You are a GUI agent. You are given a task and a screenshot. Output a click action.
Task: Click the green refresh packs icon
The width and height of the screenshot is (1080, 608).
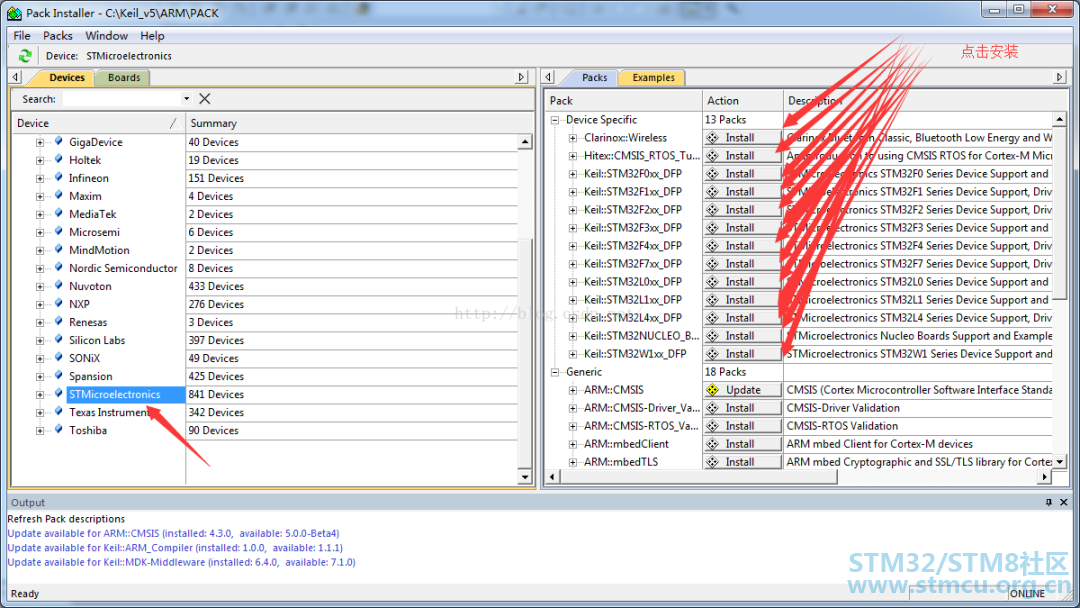[x=25, y=56]
